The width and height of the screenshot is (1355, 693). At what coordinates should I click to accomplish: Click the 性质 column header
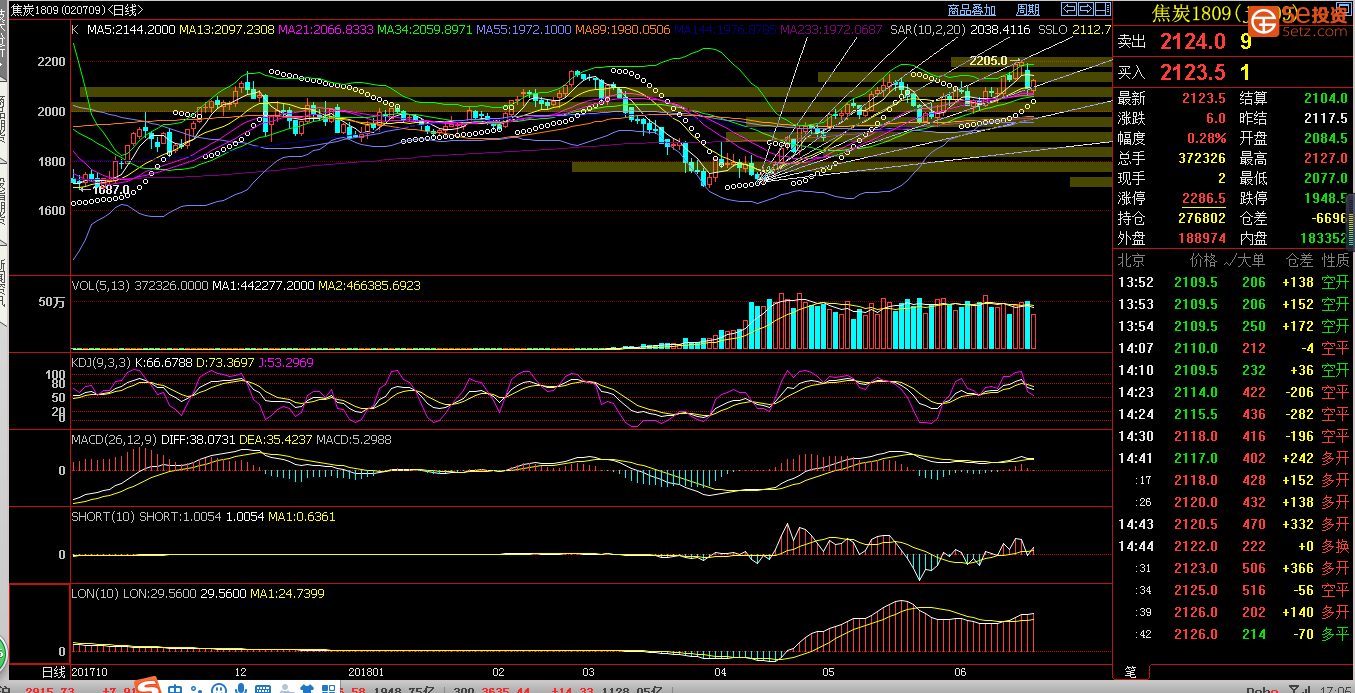(x=1335, y=260)
